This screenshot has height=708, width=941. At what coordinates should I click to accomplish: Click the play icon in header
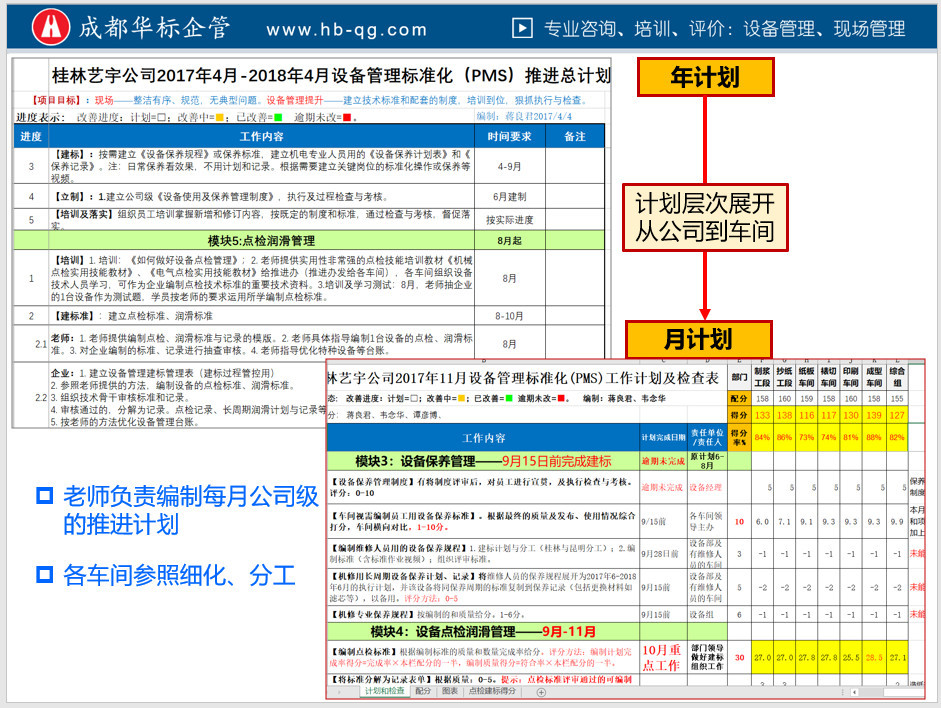coord(522,28)
